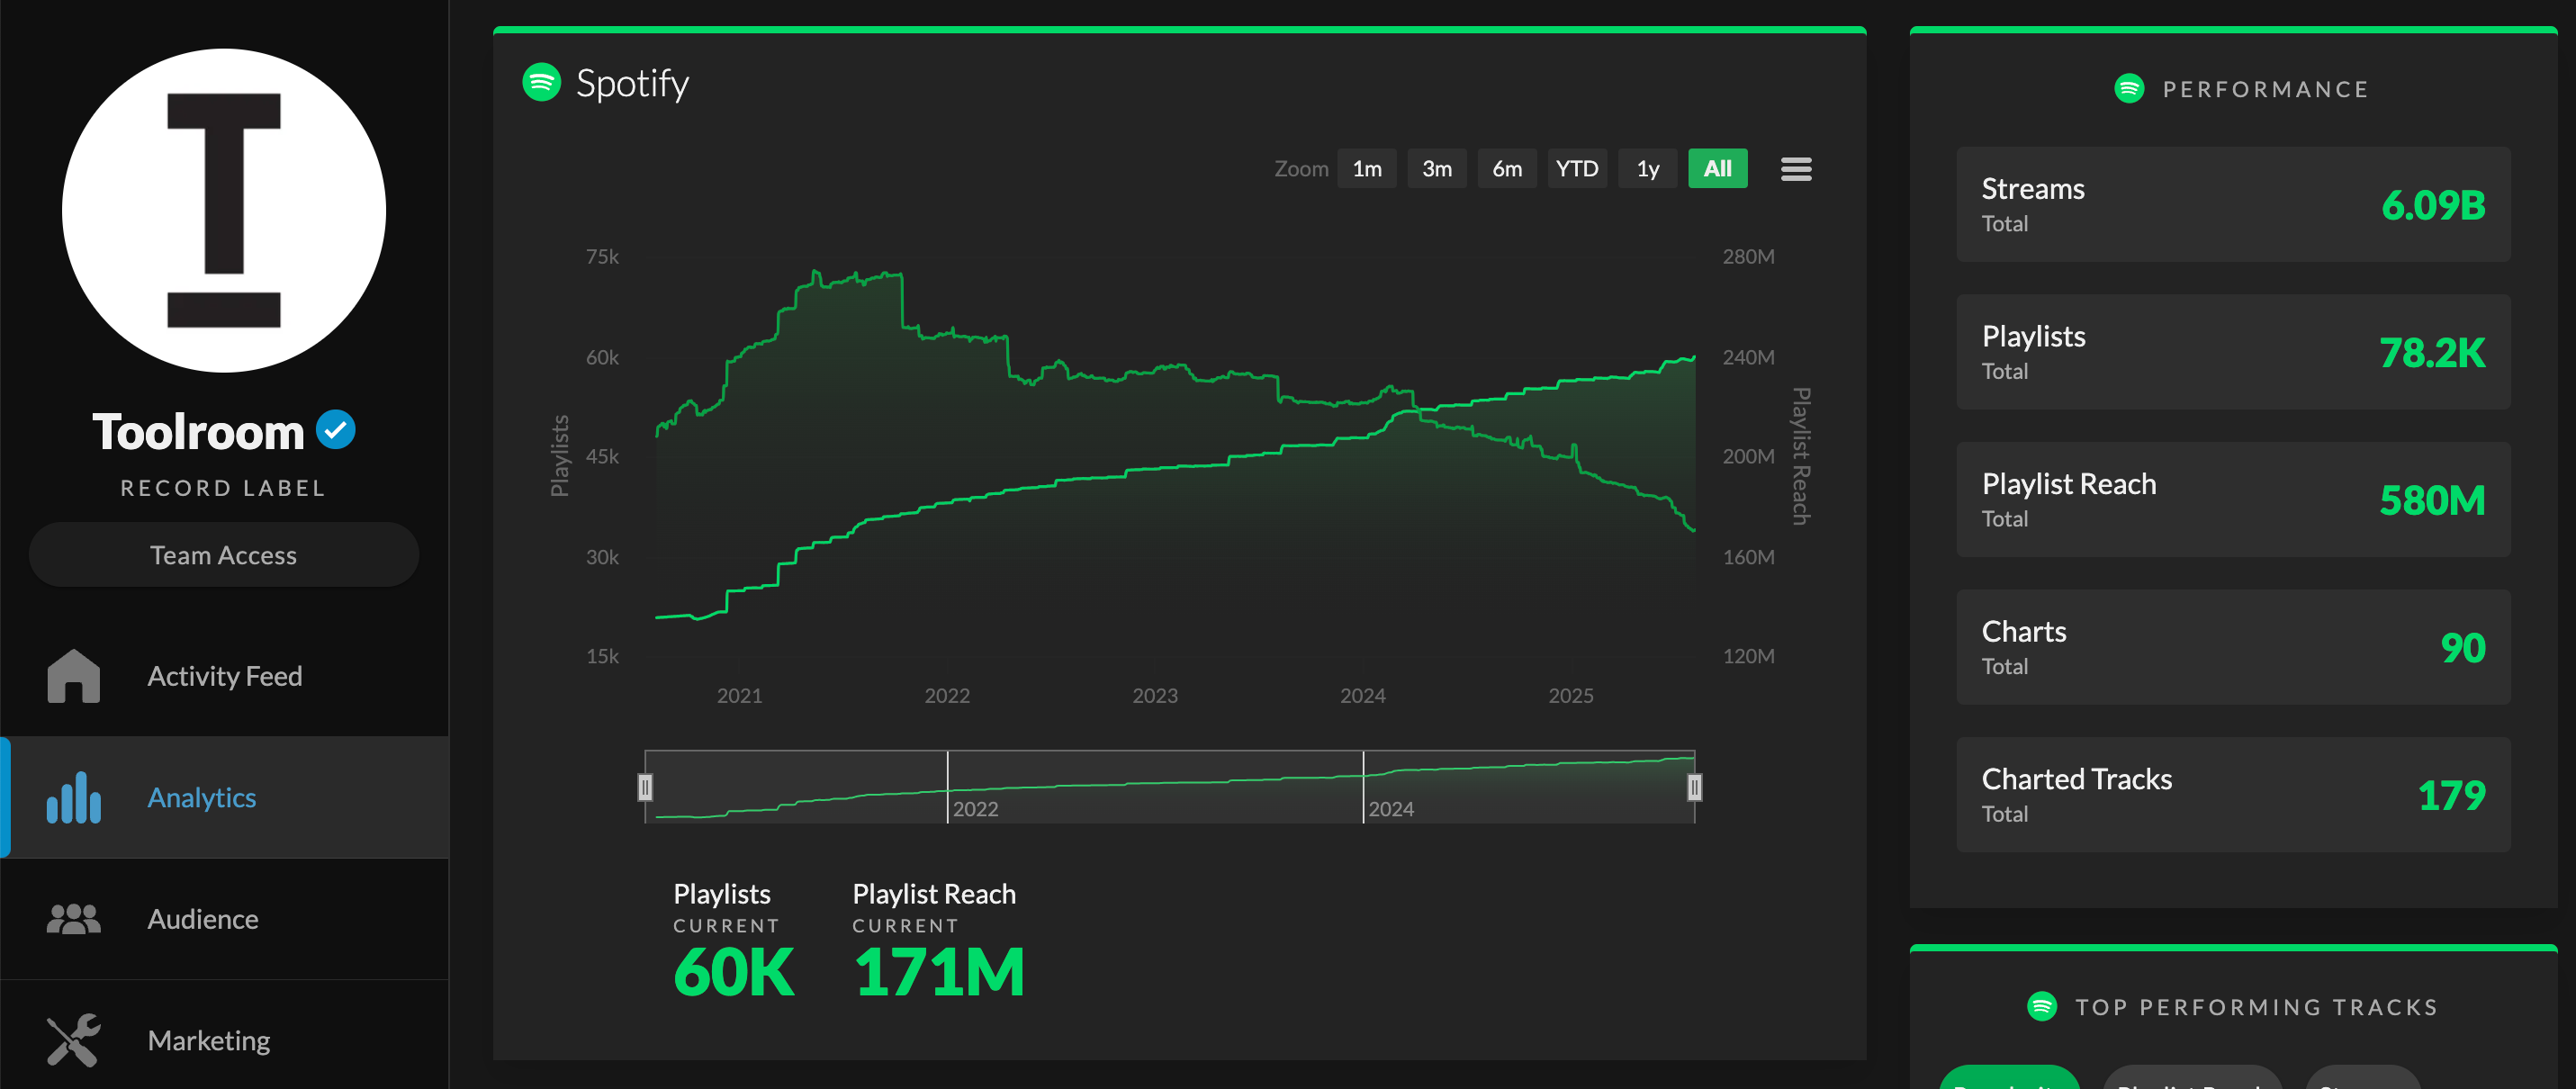Screen dimensions: 2576x1089
Task: Click the 3m zoom button
Action: click(x=1437, y=168)
